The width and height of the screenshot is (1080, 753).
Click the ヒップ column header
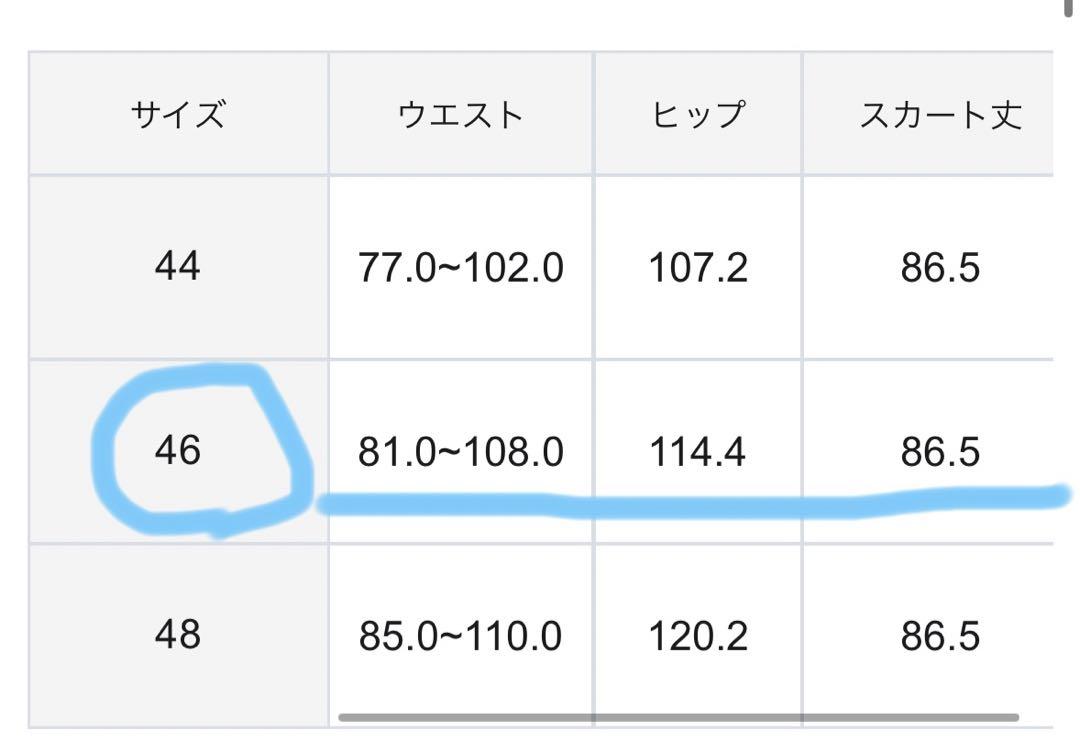[x=698, y=114]
